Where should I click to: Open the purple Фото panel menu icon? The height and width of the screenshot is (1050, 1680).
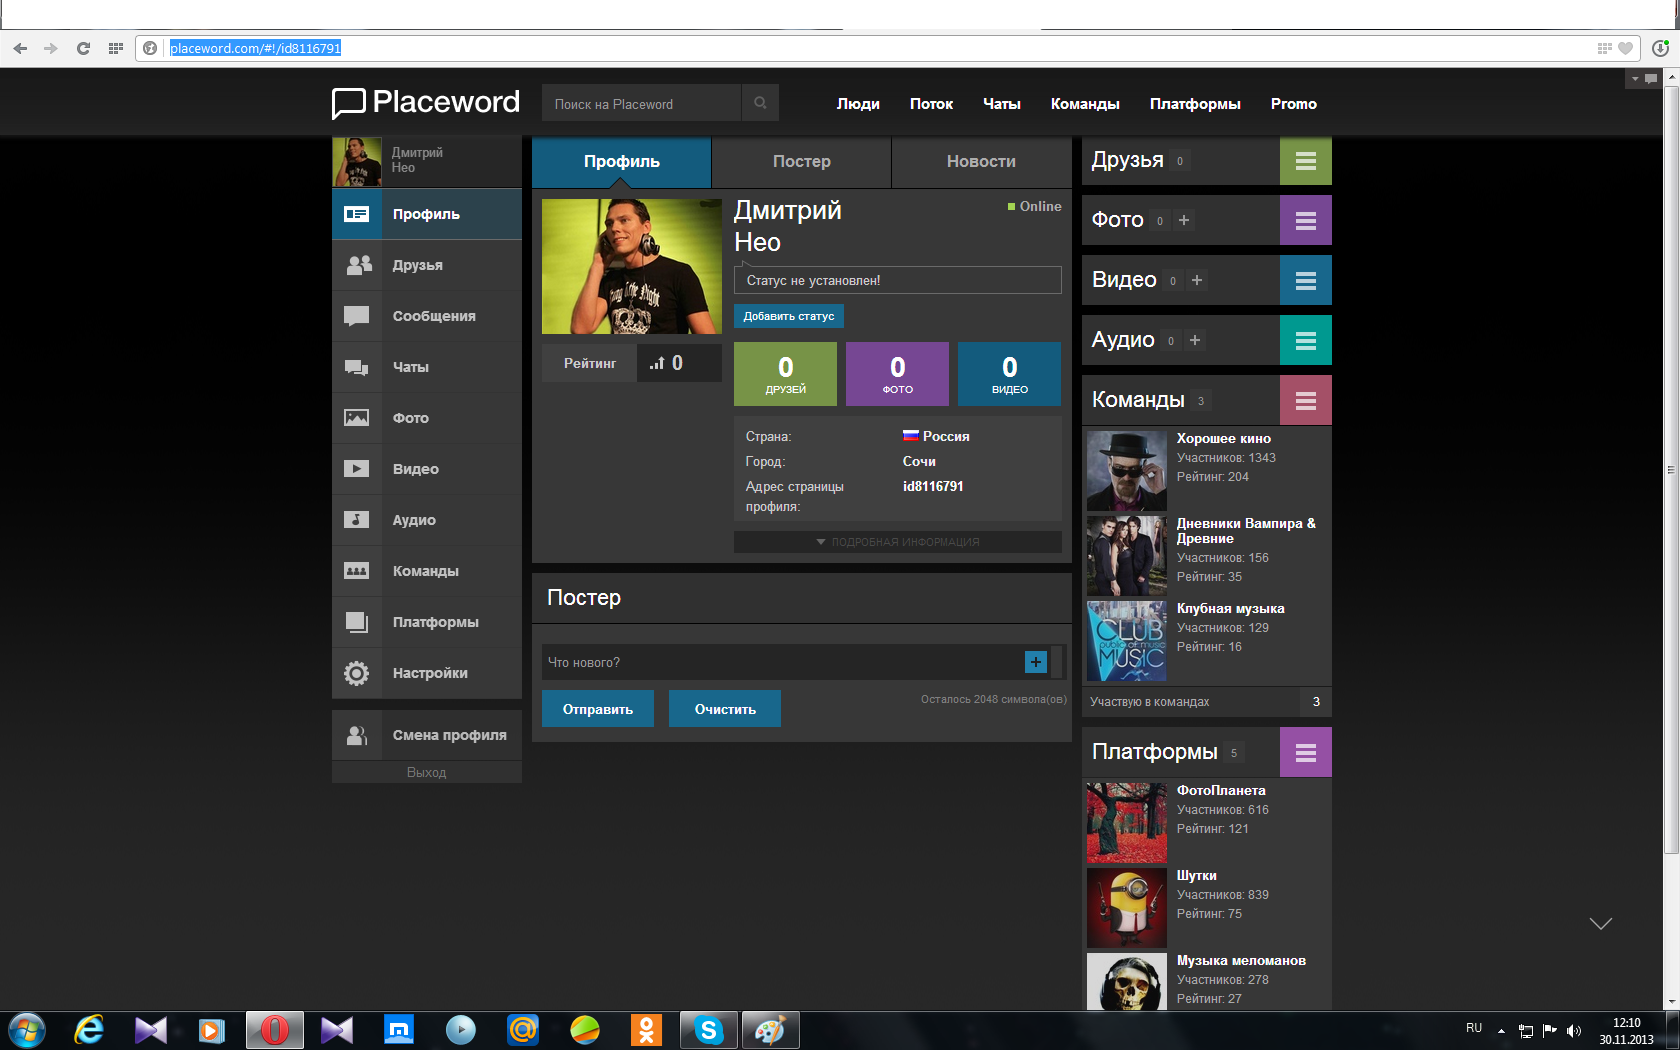[1306, 221]
